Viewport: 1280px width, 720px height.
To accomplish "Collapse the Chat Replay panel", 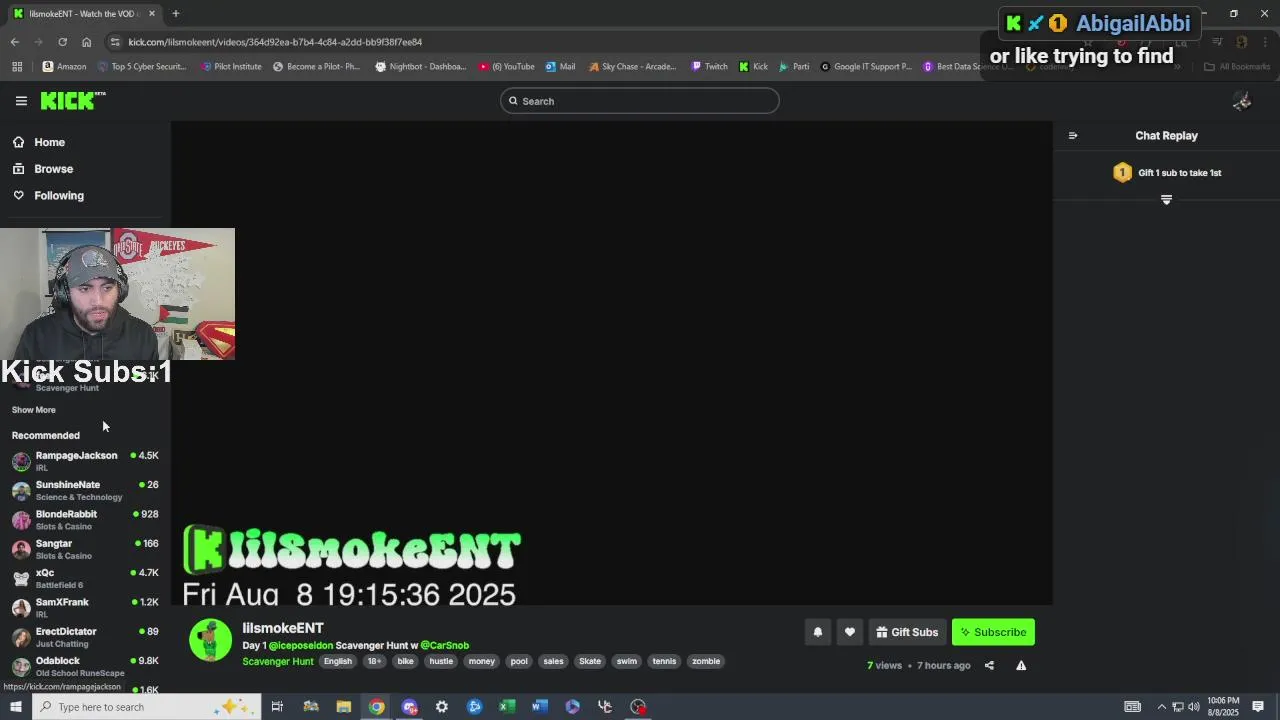I will (x=1073, y=136).
